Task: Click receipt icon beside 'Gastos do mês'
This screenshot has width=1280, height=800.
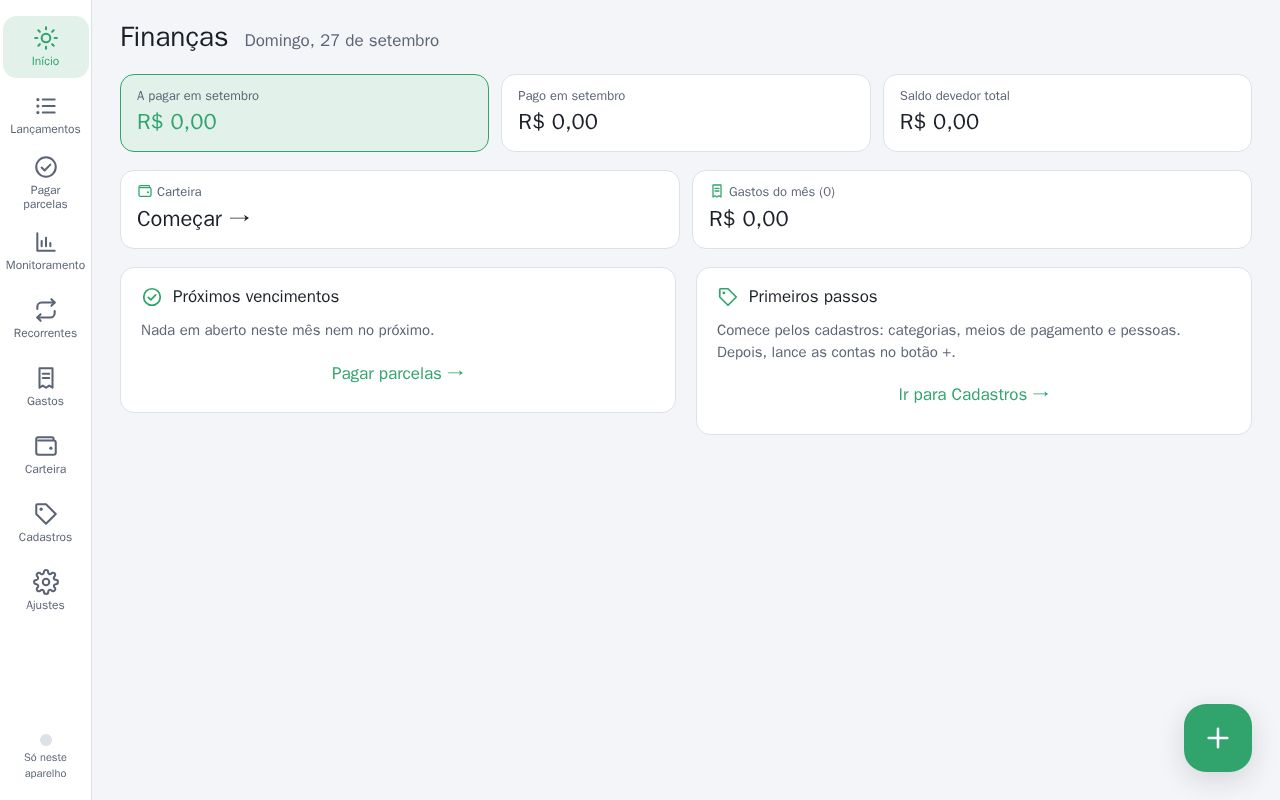Action: click(717, 191)
